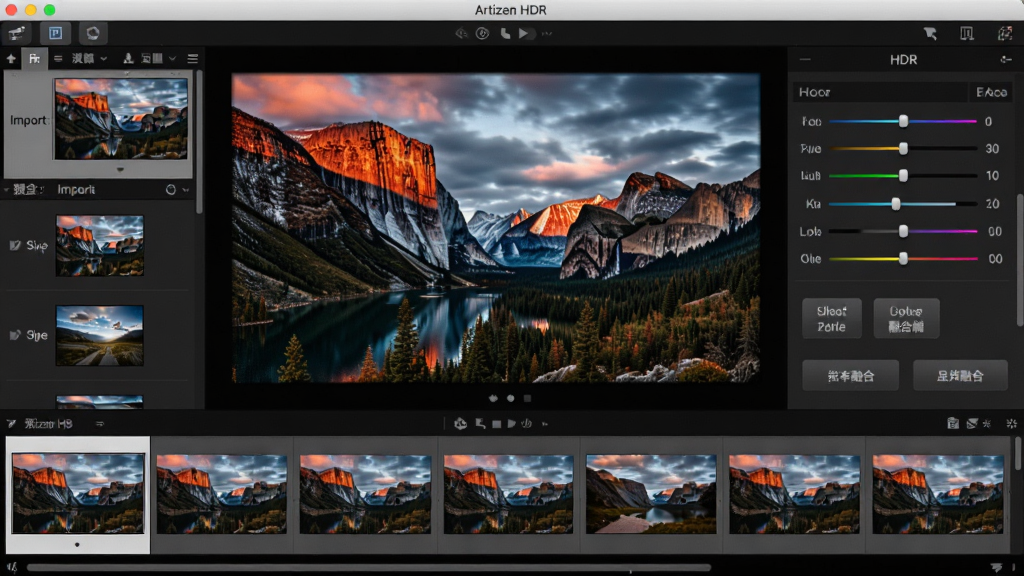Viewport: 1024px width, 576px height.
Task: Open the ellipsis overflow in the top center toolbar
Action: [x=547, y=33]
